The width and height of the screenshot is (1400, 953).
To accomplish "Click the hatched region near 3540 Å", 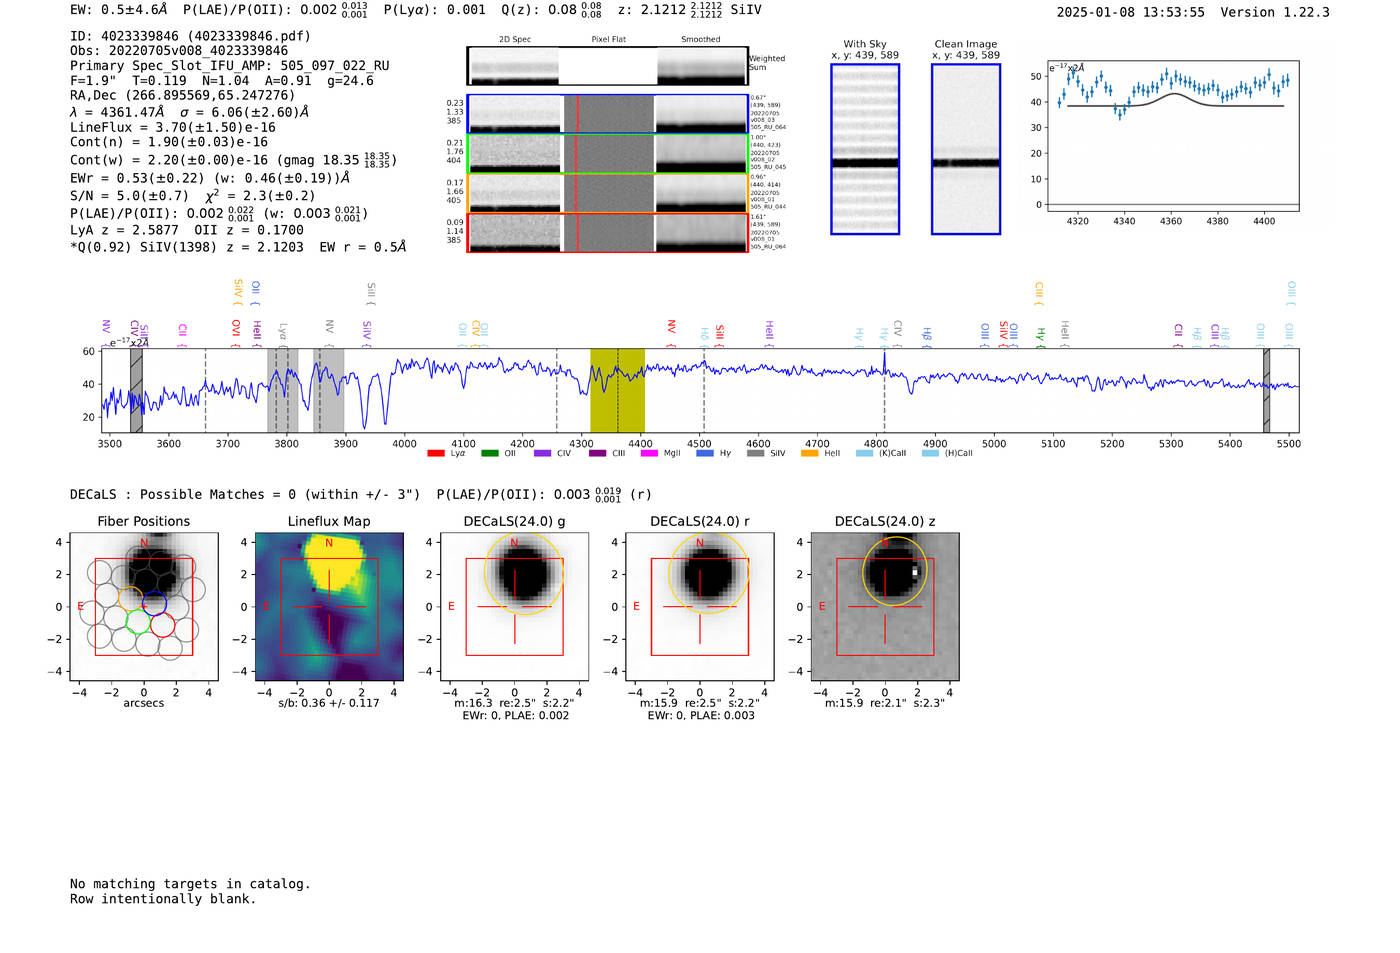I will (x=136, y=390).
